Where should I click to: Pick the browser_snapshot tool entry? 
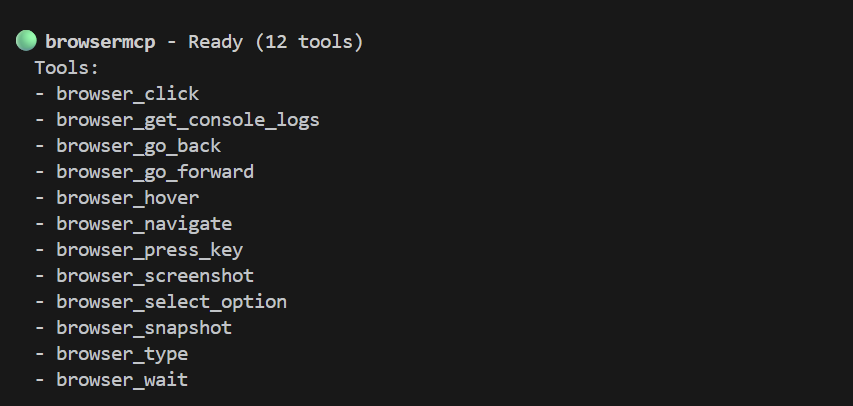pyautogui.click(x=144, y=328)
